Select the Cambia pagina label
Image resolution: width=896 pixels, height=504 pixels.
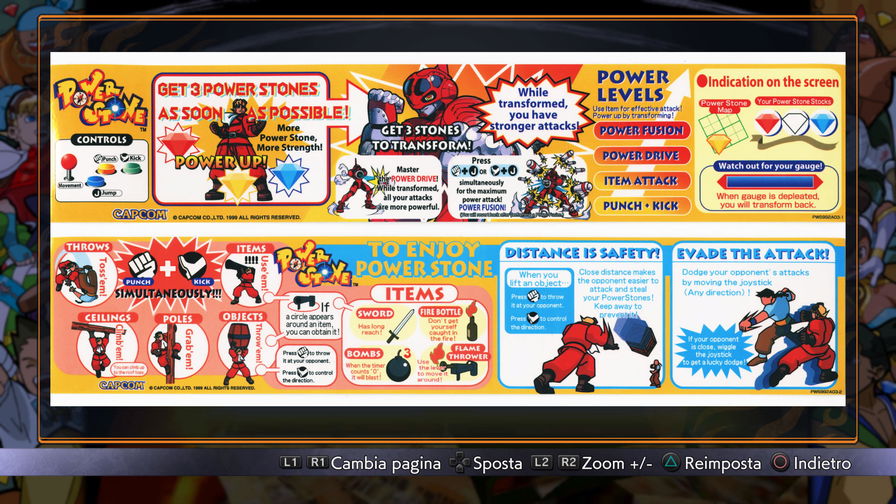386,463
